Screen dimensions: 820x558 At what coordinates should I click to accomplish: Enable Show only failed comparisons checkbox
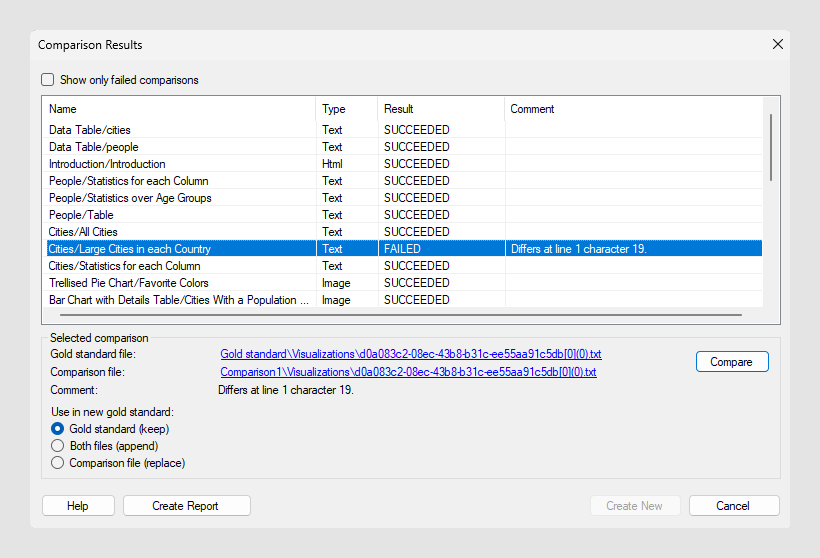[x=48, y=80]
